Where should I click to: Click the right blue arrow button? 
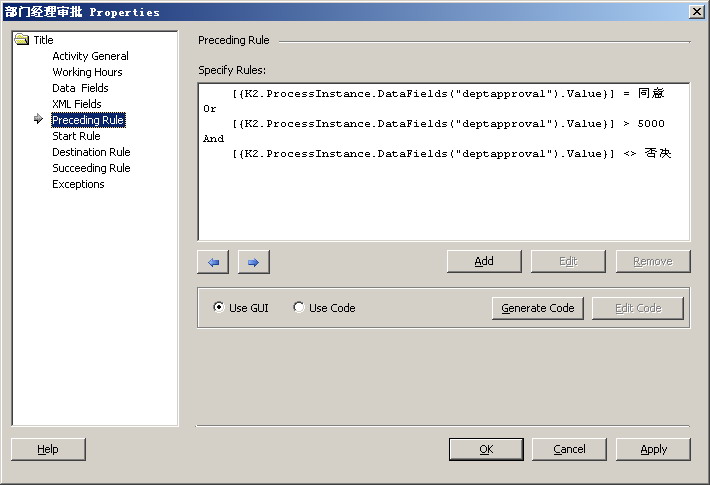pyautogui.click(x=254, y=262)
